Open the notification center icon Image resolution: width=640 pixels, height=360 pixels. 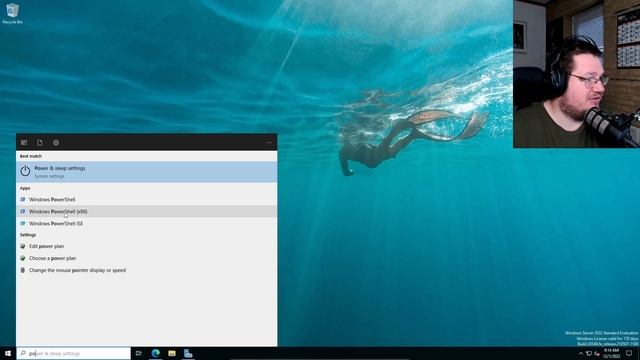pos(629,353)
